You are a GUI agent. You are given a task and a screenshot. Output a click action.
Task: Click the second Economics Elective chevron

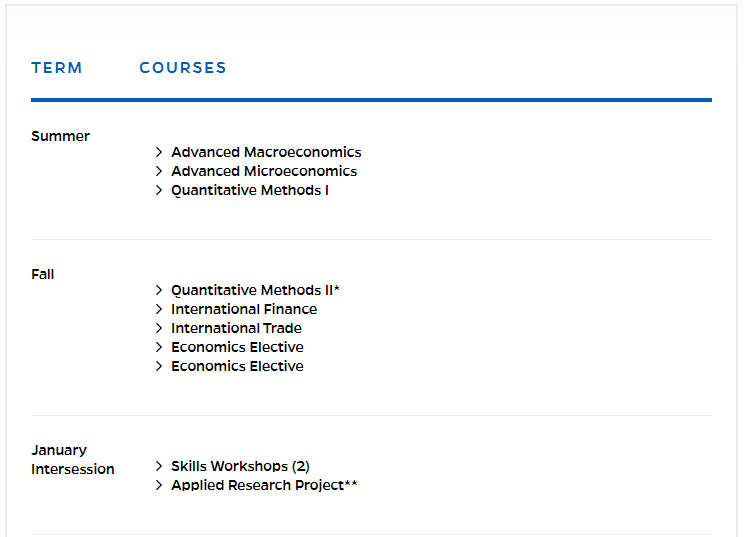[x=159, y=366]
